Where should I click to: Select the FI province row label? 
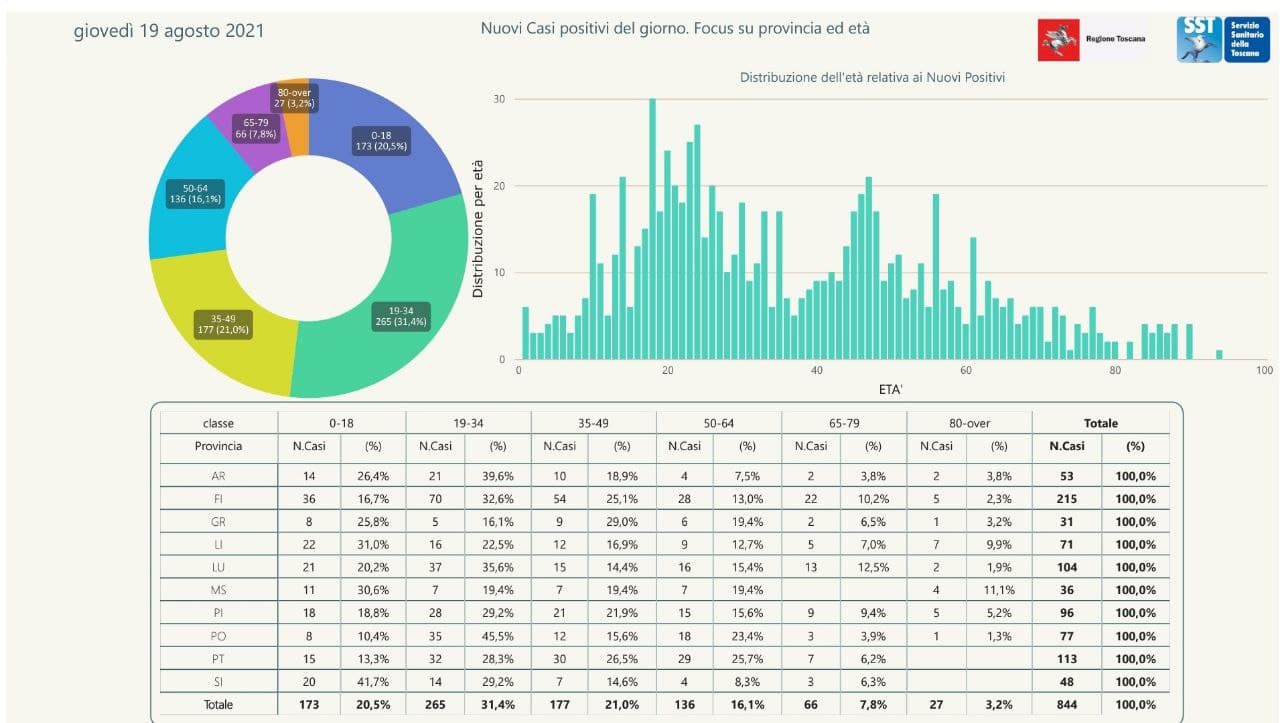pyautogui.click(x=218, y=498)
